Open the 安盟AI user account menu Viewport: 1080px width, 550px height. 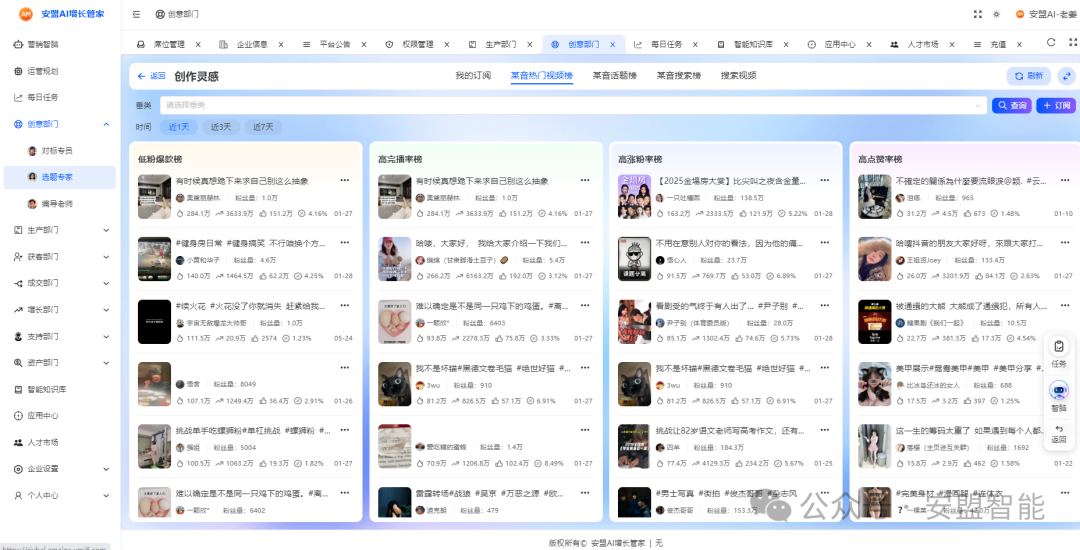(x=1045, y=14)
